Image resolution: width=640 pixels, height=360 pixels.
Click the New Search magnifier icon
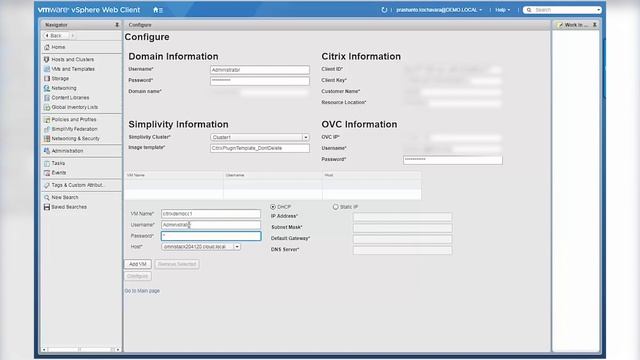(47, 198)
